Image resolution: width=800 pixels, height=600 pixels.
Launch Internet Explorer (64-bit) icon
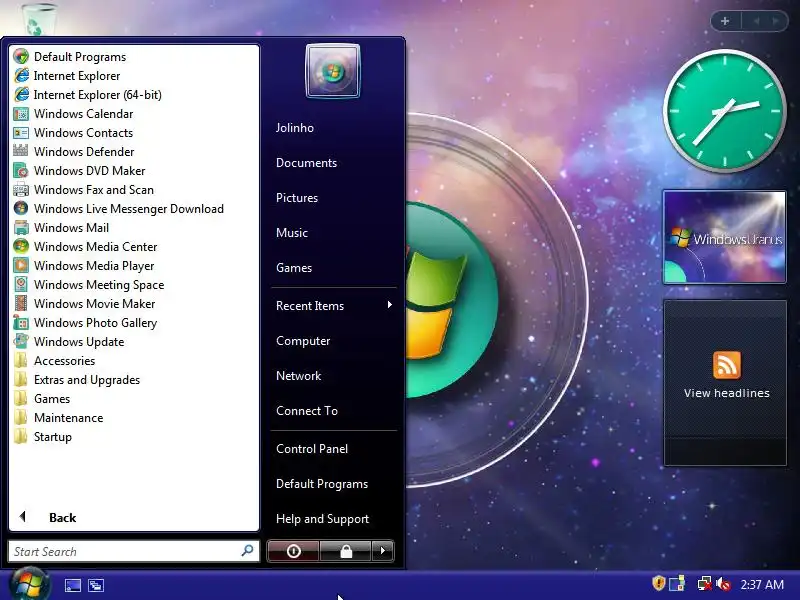tap(21, 94)
